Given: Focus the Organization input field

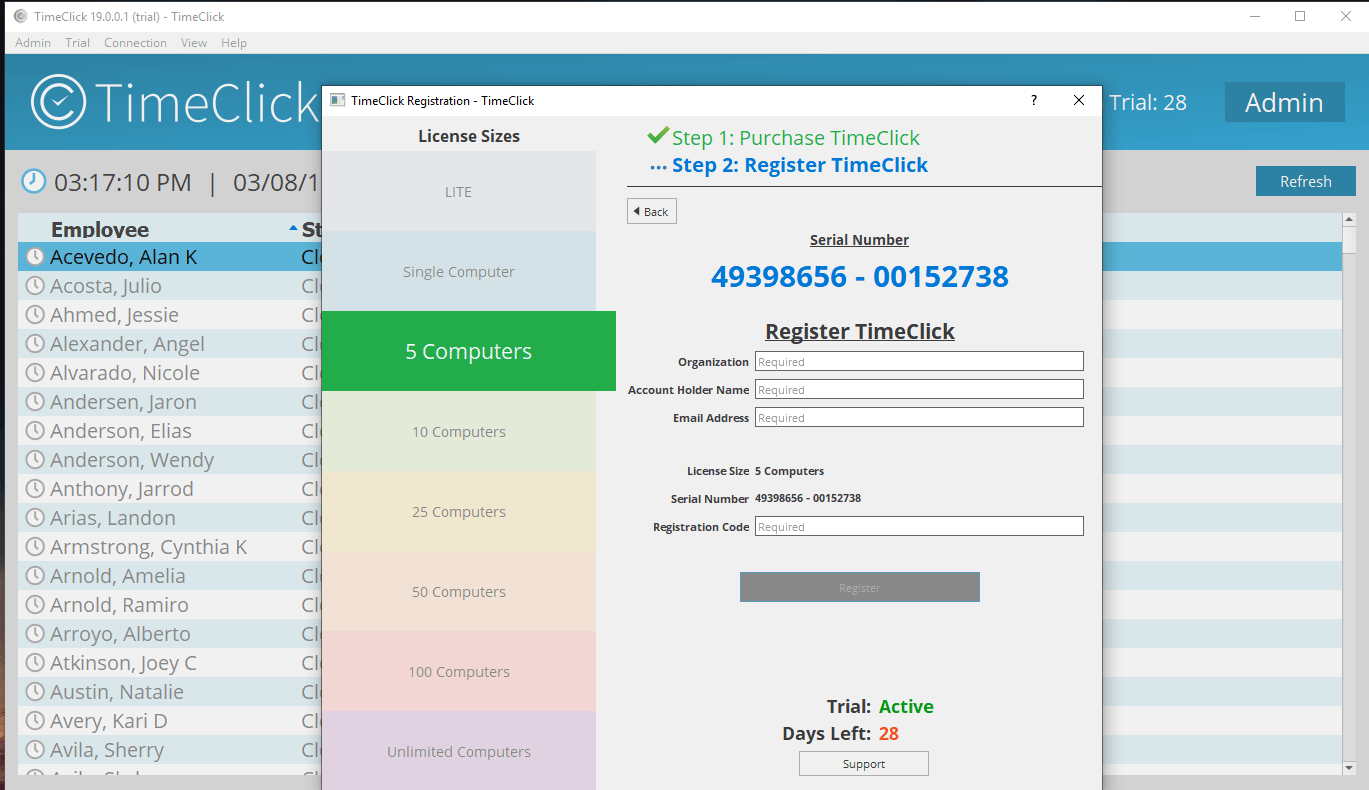Looking at the screenshot, I should (x=919, y=361).
